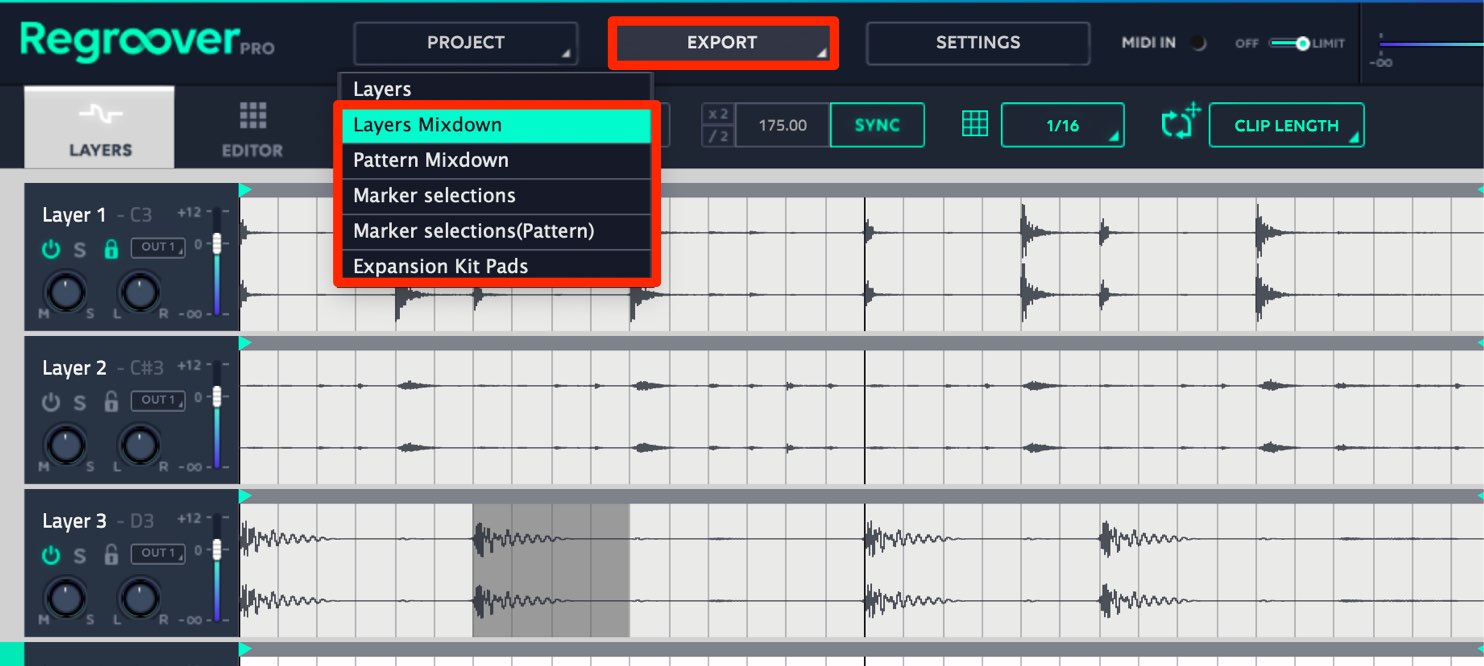Click Layer 3 start marker triangle

pyautogui.click(x=246, y=496)
